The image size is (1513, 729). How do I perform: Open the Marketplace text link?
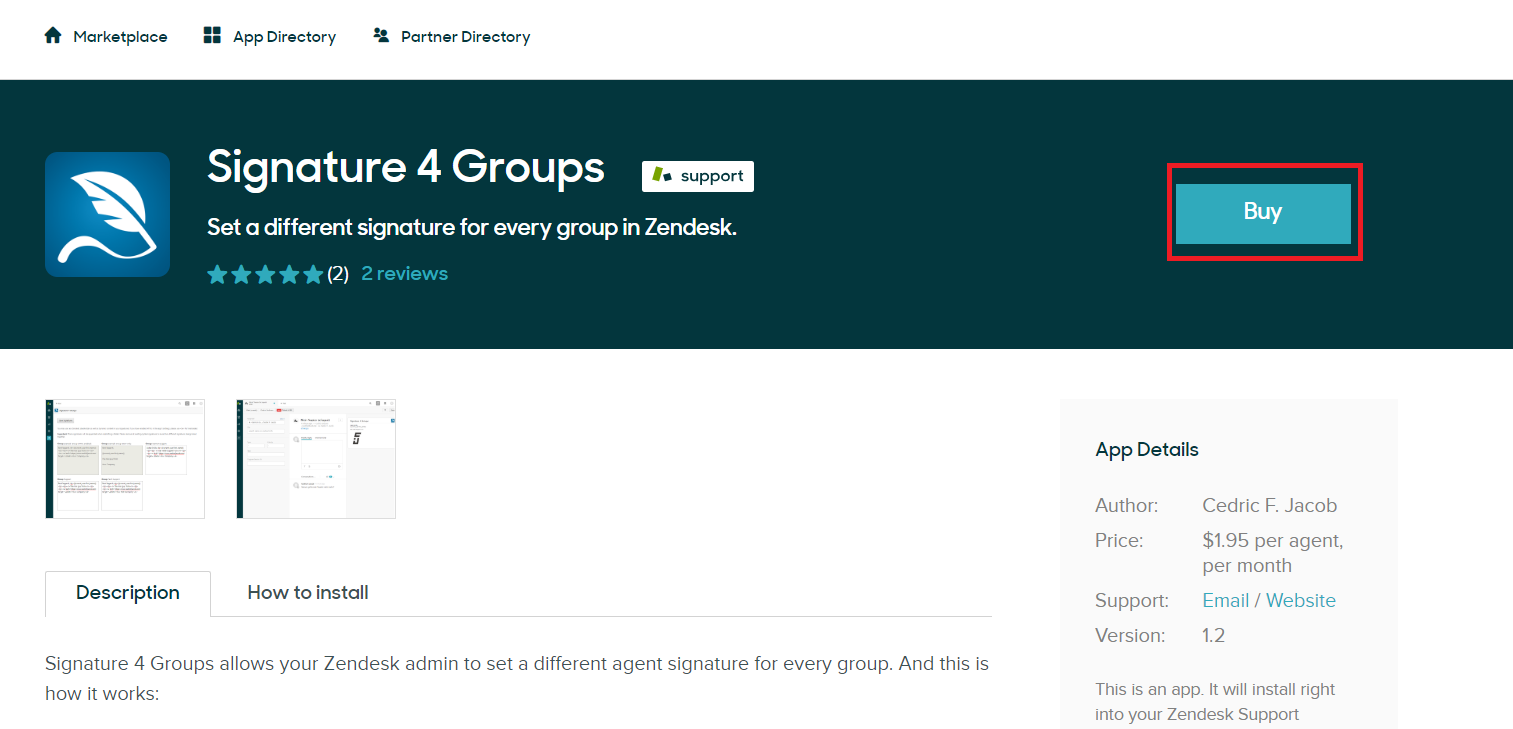point(120,37)
